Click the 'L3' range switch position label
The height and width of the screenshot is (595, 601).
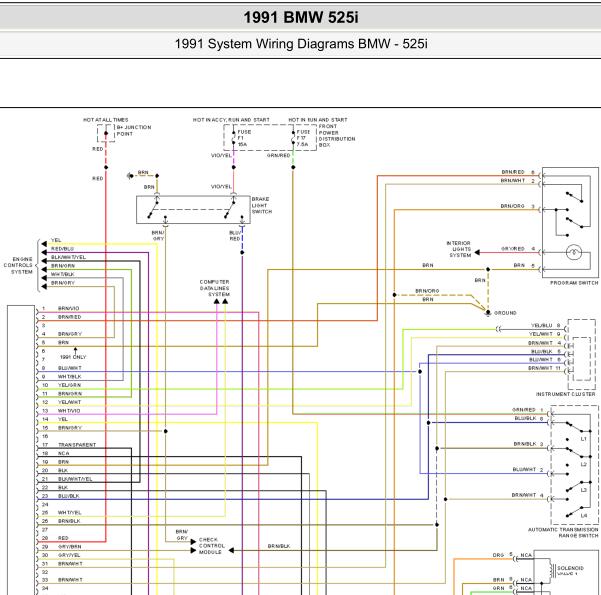coord(584,490)
